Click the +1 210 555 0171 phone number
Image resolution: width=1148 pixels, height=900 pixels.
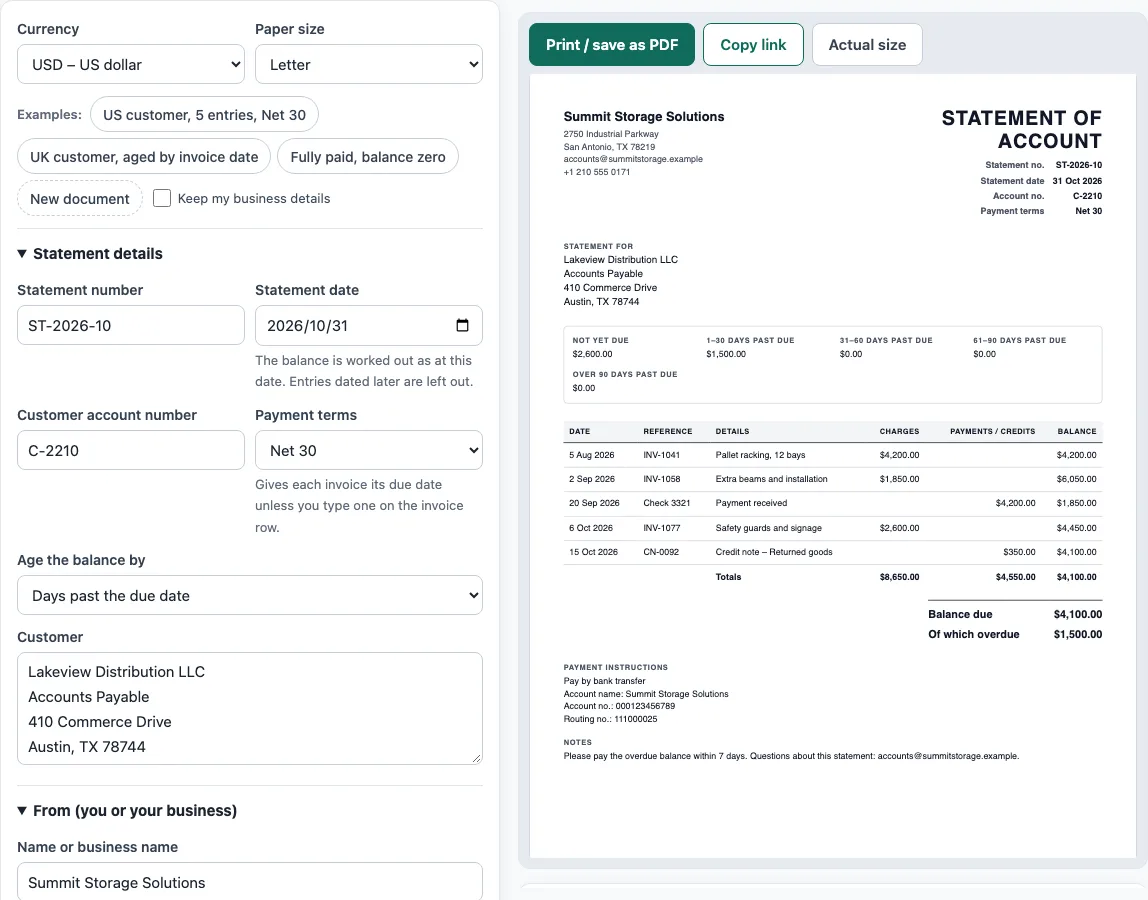click(x=597, y=172)
